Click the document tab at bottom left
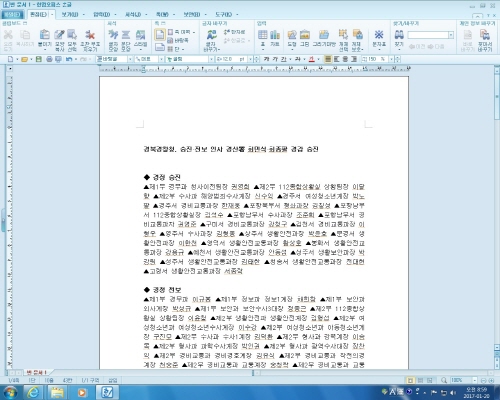The width and height of the screenshot is (500, 400). 36,372
